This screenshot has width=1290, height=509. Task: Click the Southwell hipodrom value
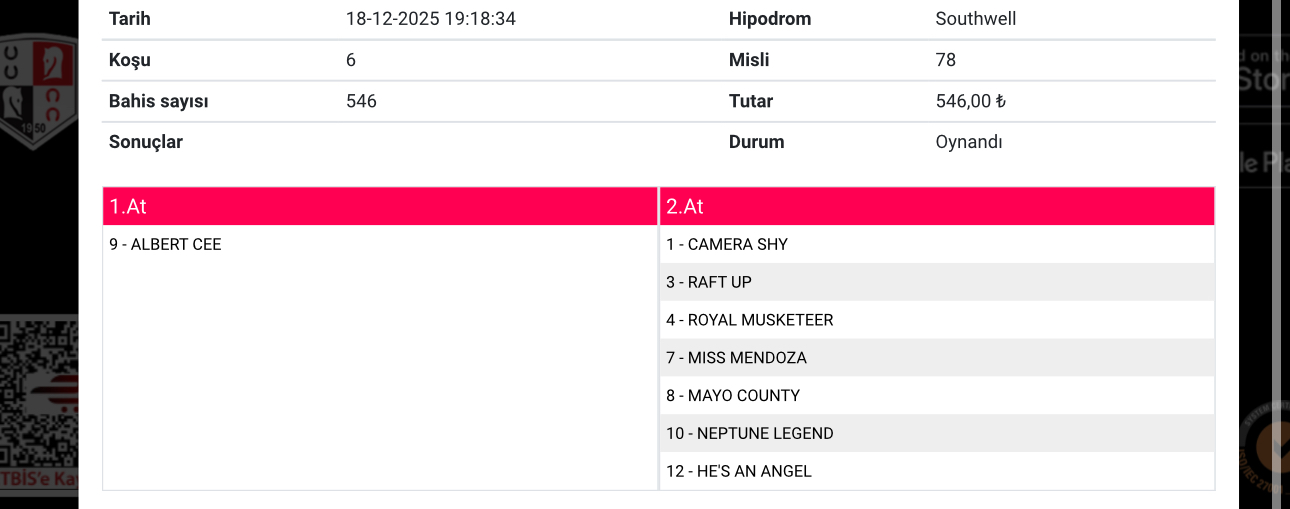(976, 19)
